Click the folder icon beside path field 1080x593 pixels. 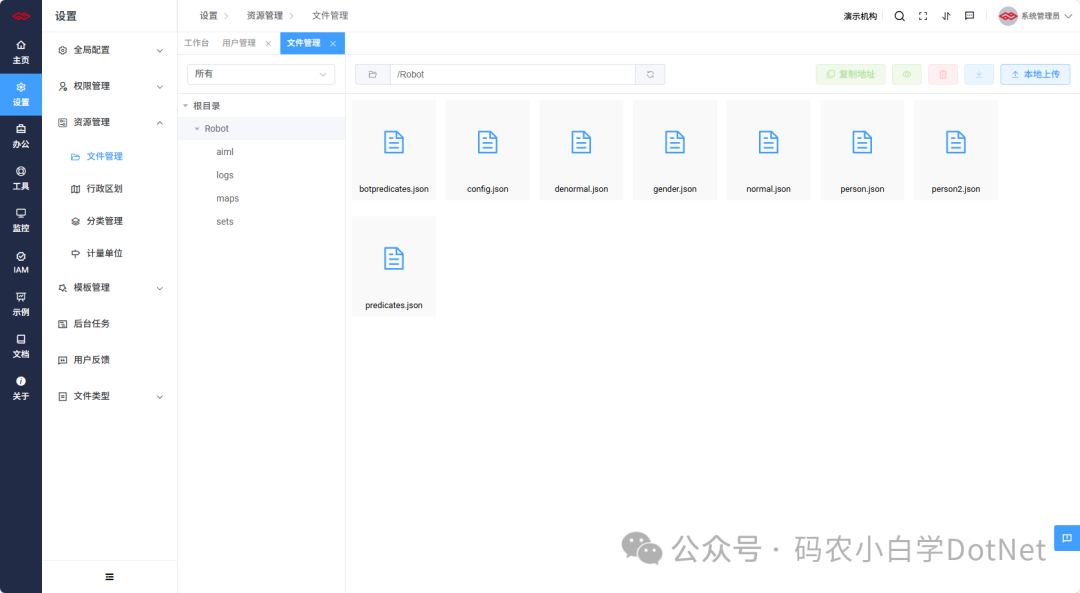click(373, 74)
